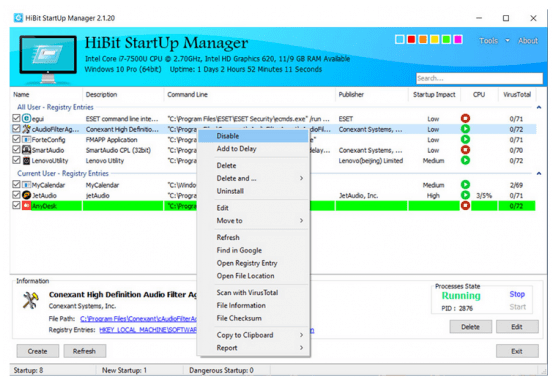This screenshot has width=552, height=383.
Task: Choose 'Open Registry Entry' menu item
Action: [253, 263]
